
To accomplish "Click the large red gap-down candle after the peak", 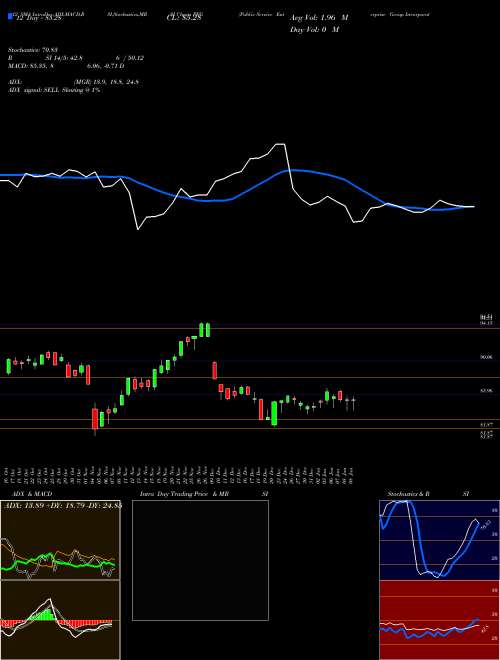I will click(214, 370).
